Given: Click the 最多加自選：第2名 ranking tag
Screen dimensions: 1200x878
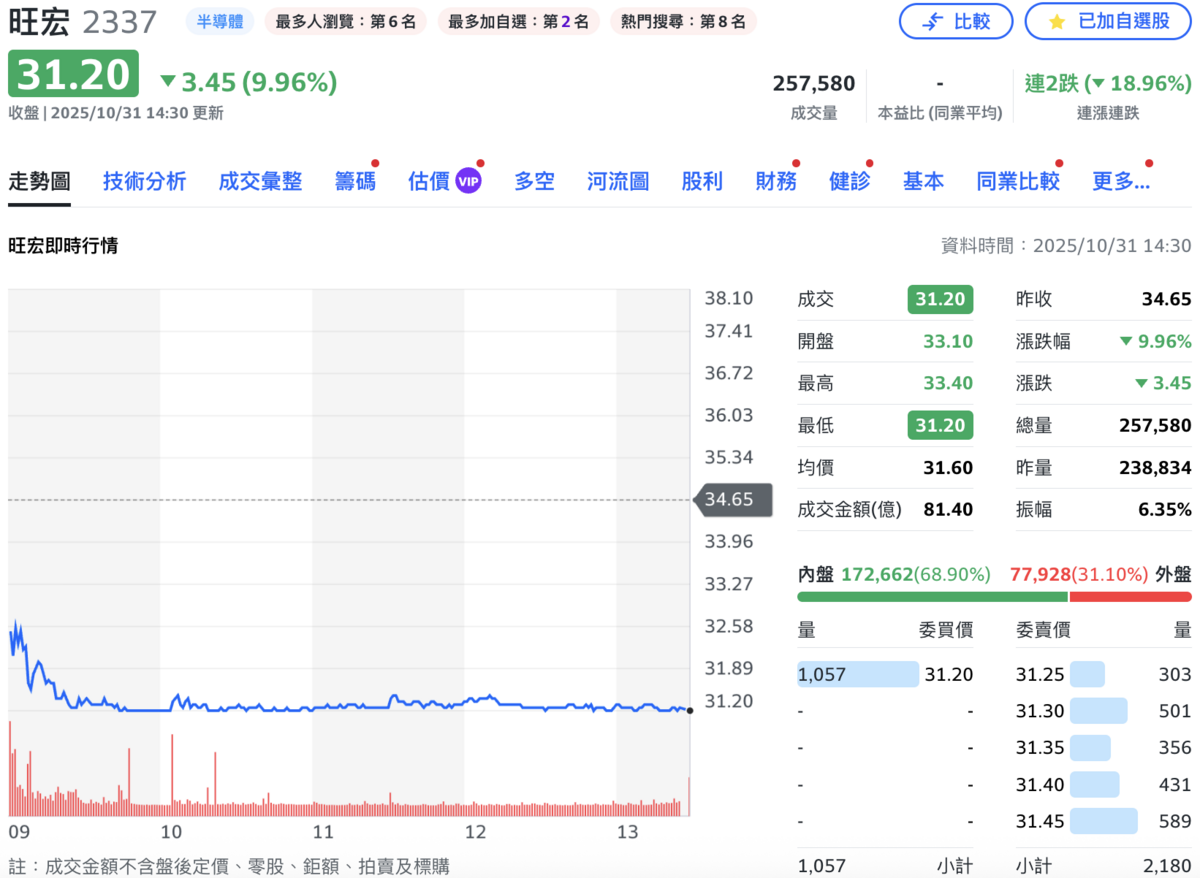Looking at the screenshot, I should coord(519,21).
